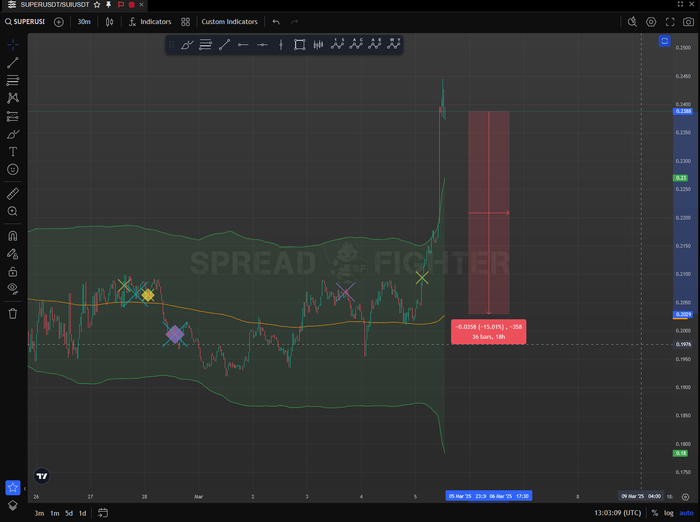
Task: Open chart settings hexagon icon
Action: point(651,22)
